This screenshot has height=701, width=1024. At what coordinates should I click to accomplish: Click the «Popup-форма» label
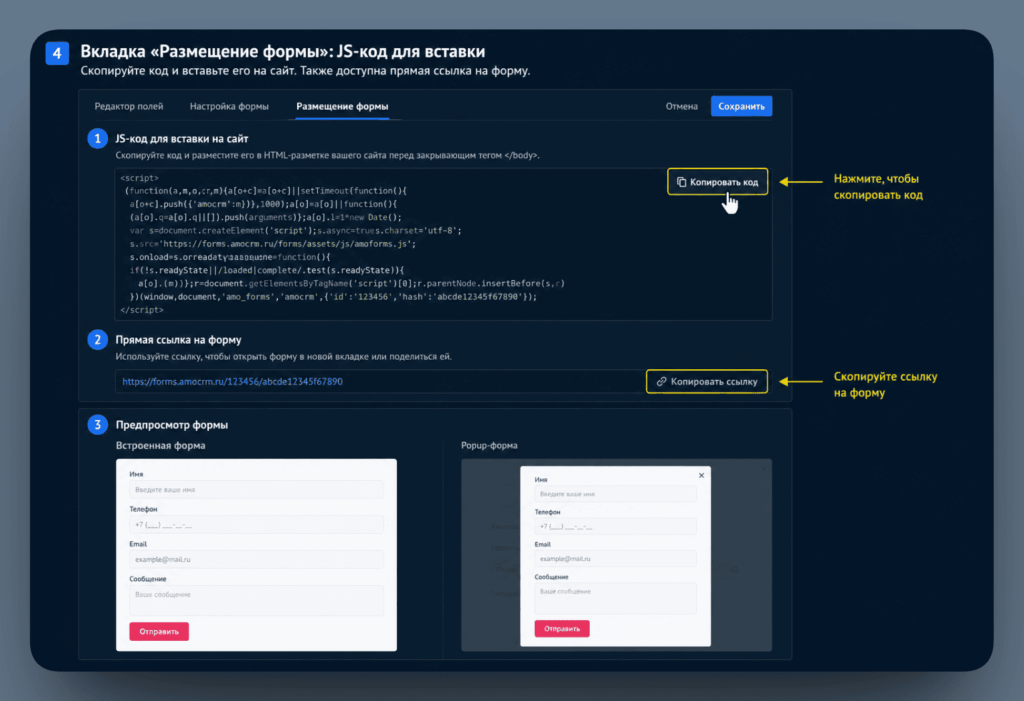(489, 446)
